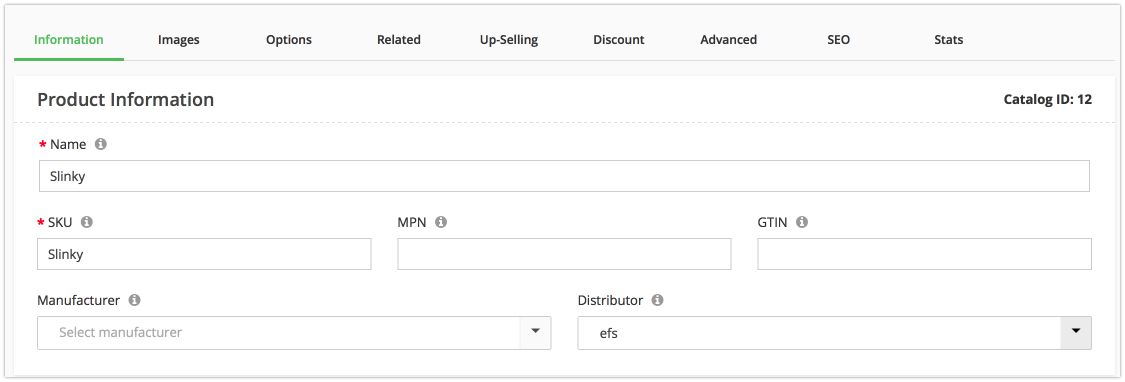
Task: Expand the Manufacturer dropdown arrow
Action: [535, 332]
